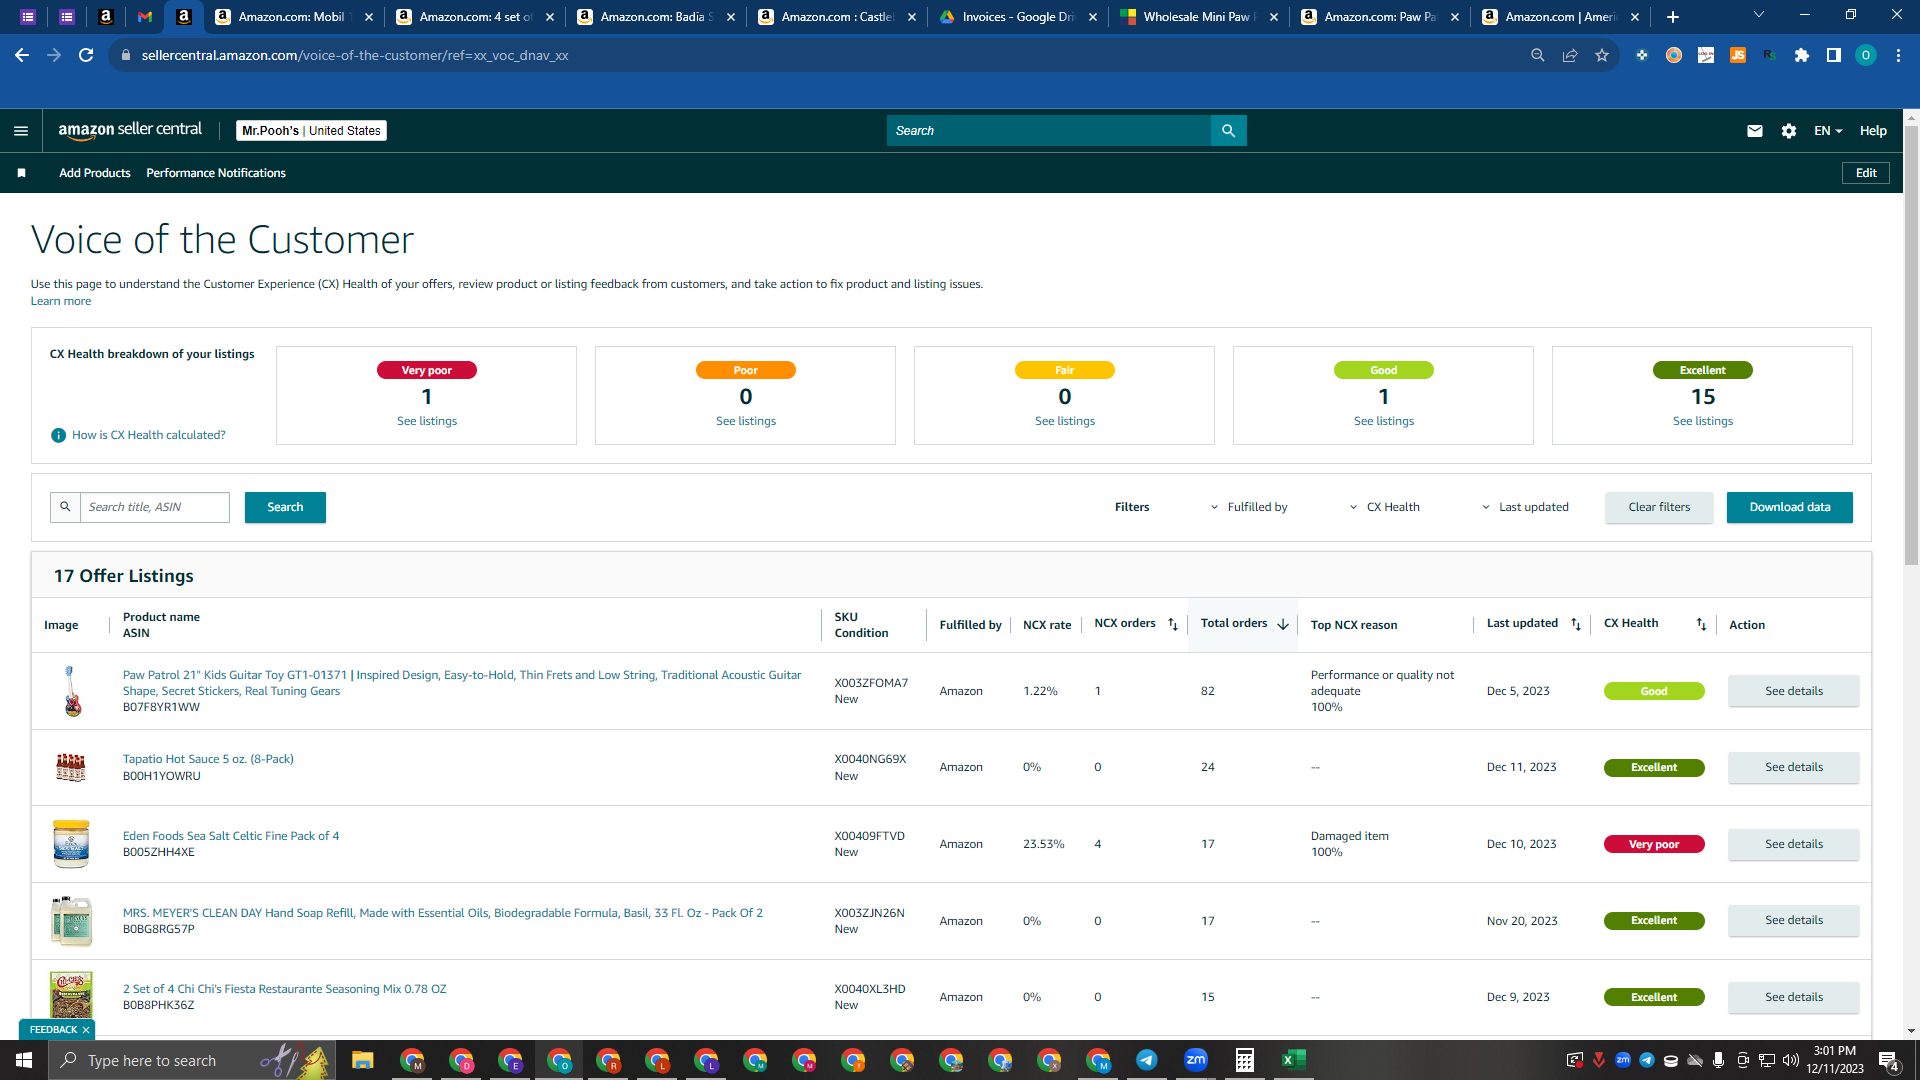Click the Seller Central top search box
Viewport: 1920px width, 1080px height.
tap(1048, 131)
